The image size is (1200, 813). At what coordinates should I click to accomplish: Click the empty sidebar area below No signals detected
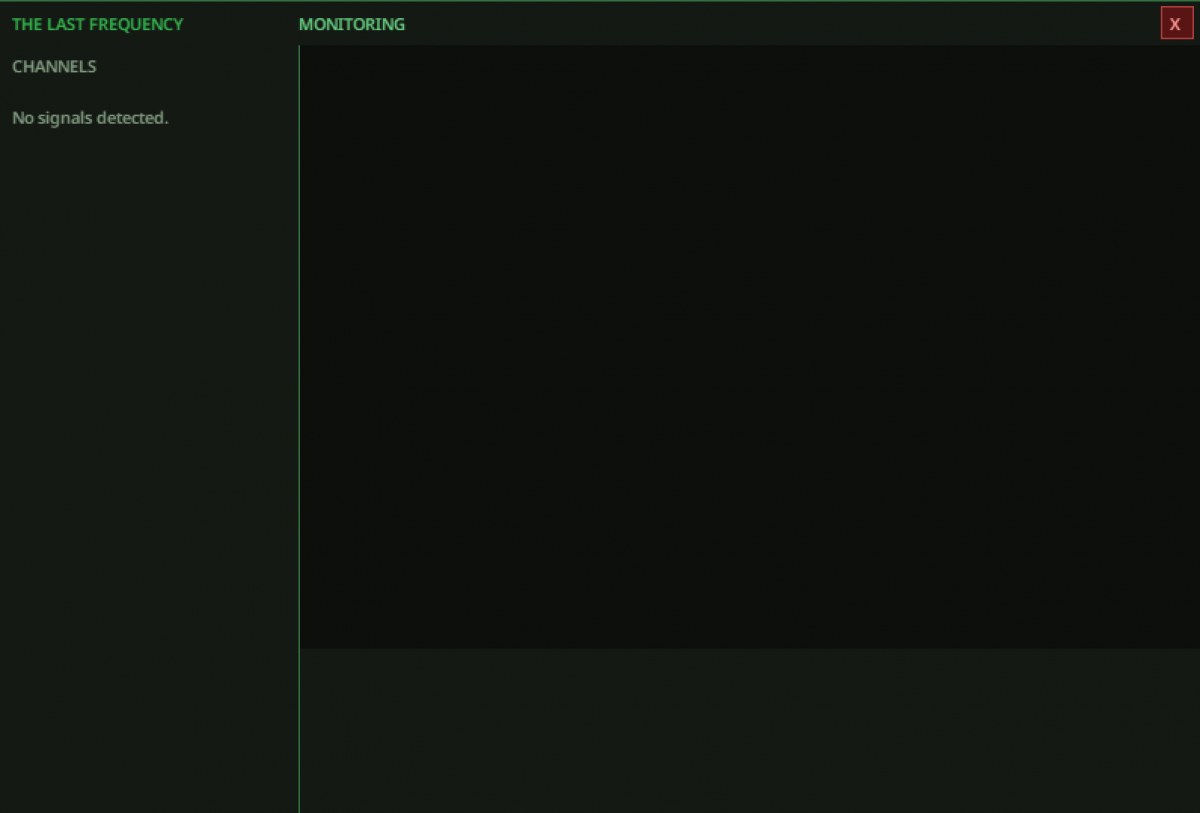click(149, 470)
